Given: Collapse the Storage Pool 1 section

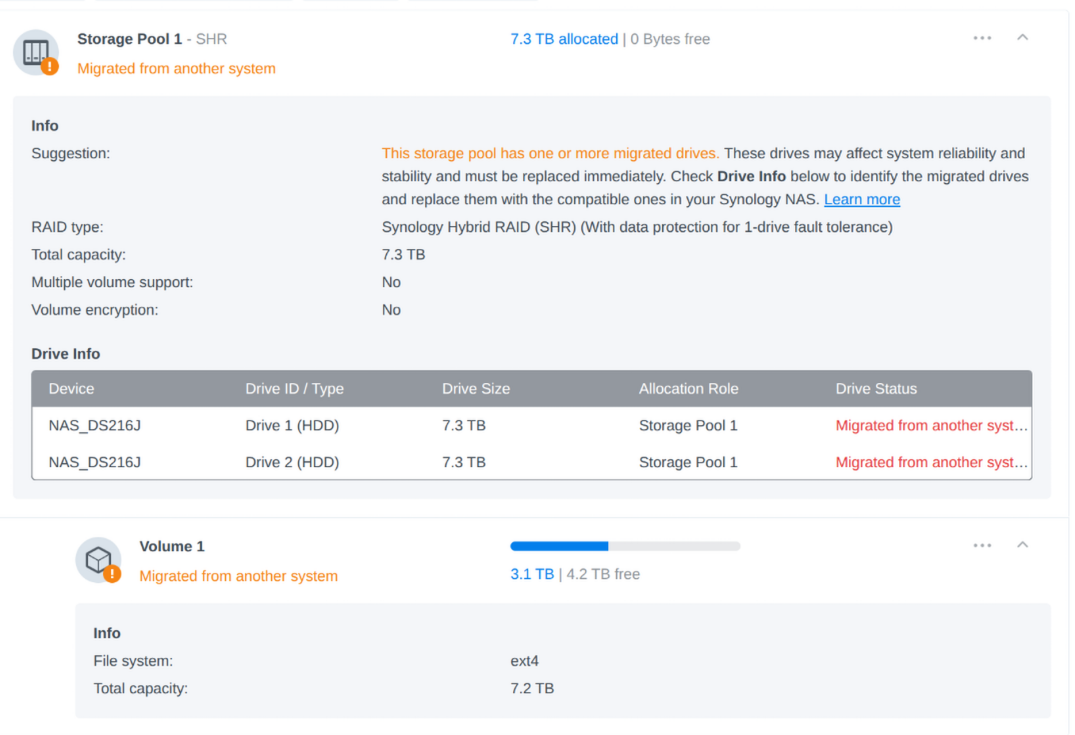Looking at the screenshot, I should click(x=1022, y=38).
